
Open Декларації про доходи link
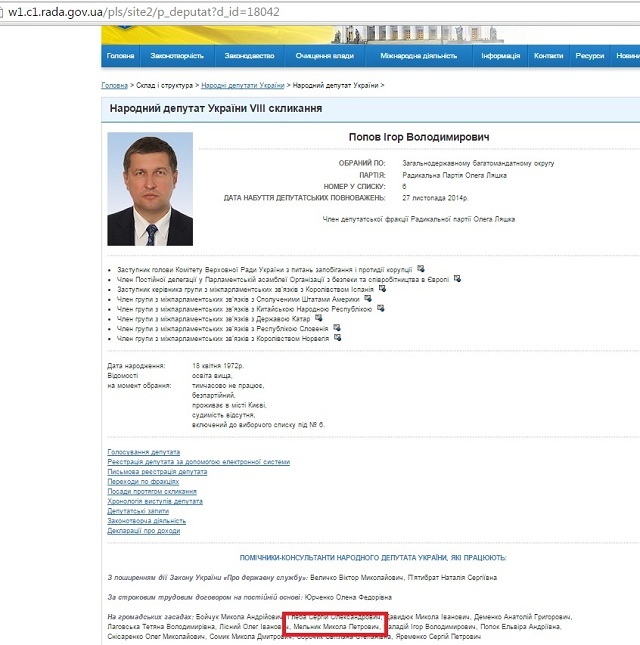coord(144,531)
